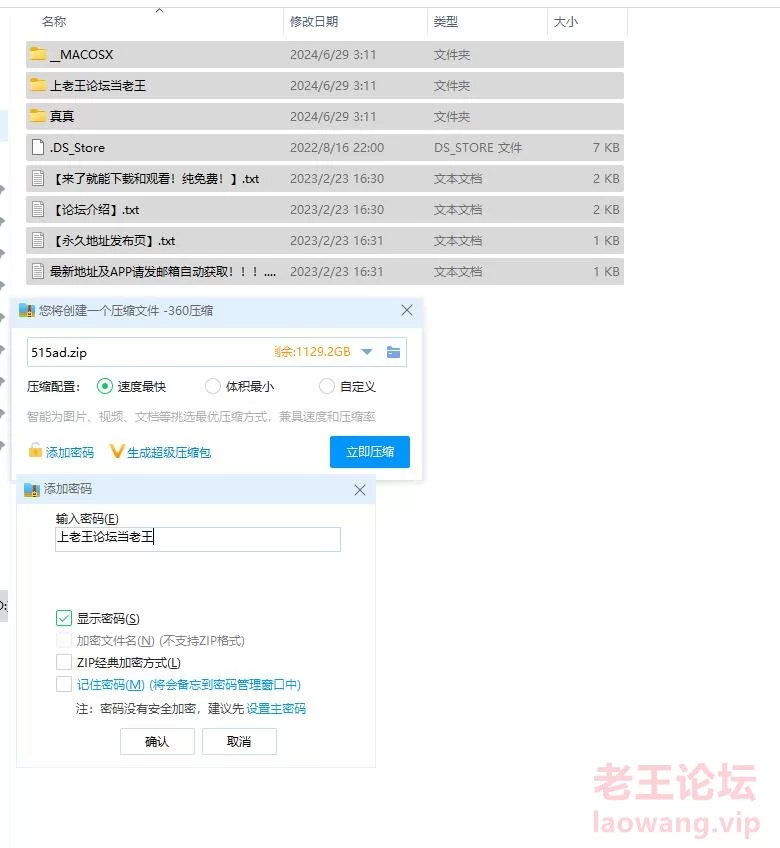Click the 立即压缩 button
The width and height of the screenshot is (780, 848).
click(x=370, y=452)
